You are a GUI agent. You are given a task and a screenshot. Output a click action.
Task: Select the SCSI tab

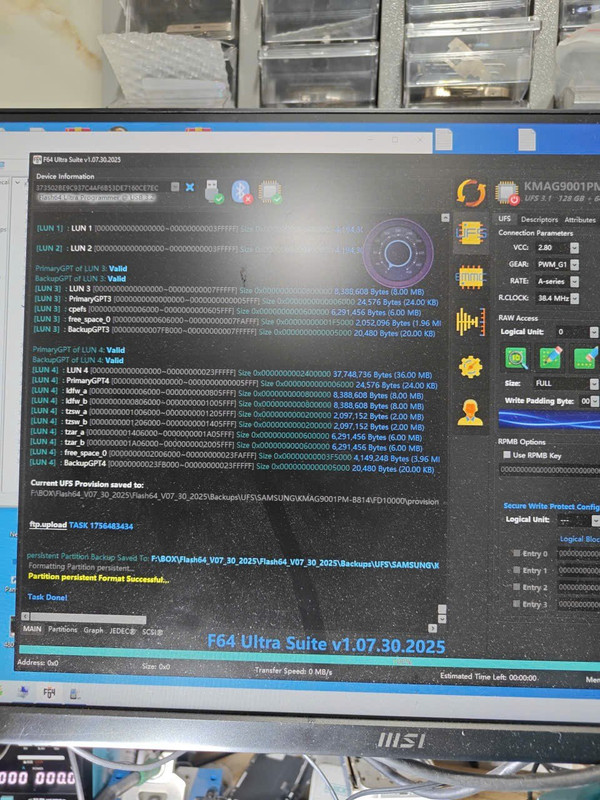tap(152, 632)
